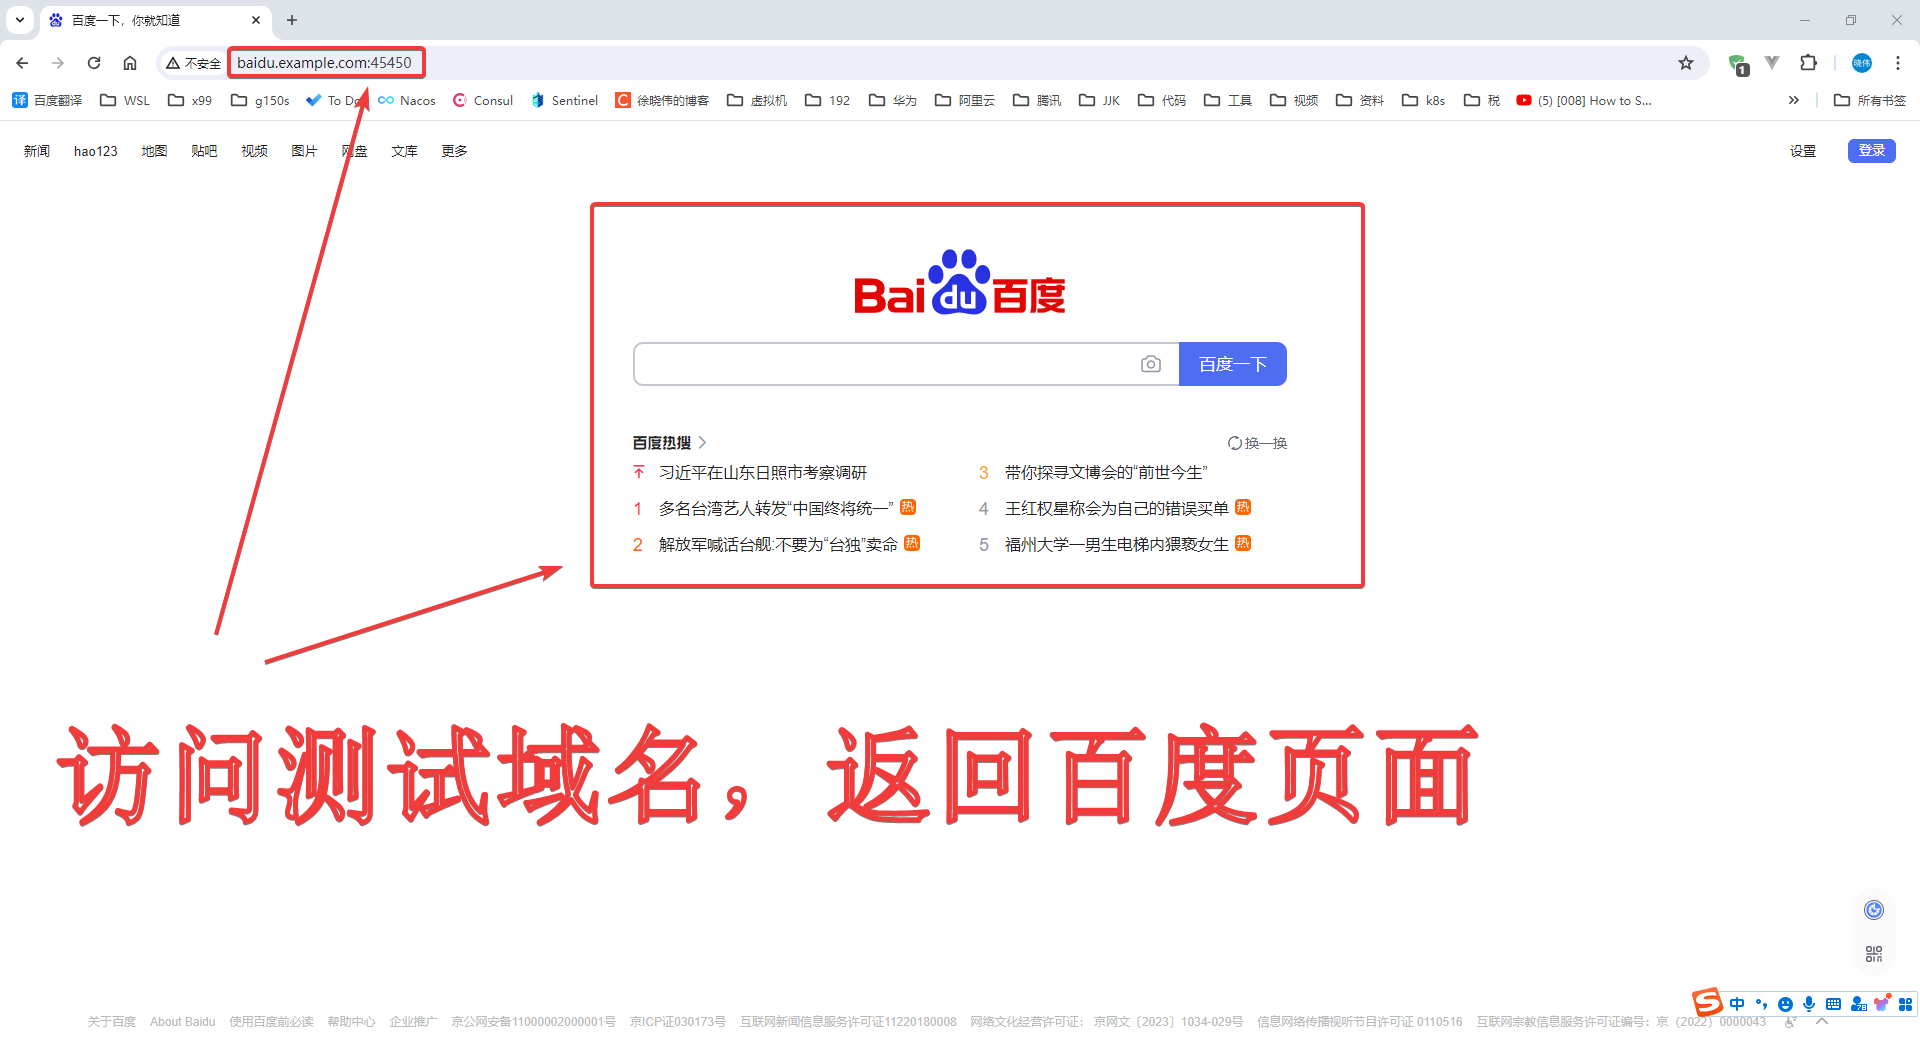1920x1040 pixels.
Task: Click the 换一换 refresh hot searches icon
Action: 1235,443
